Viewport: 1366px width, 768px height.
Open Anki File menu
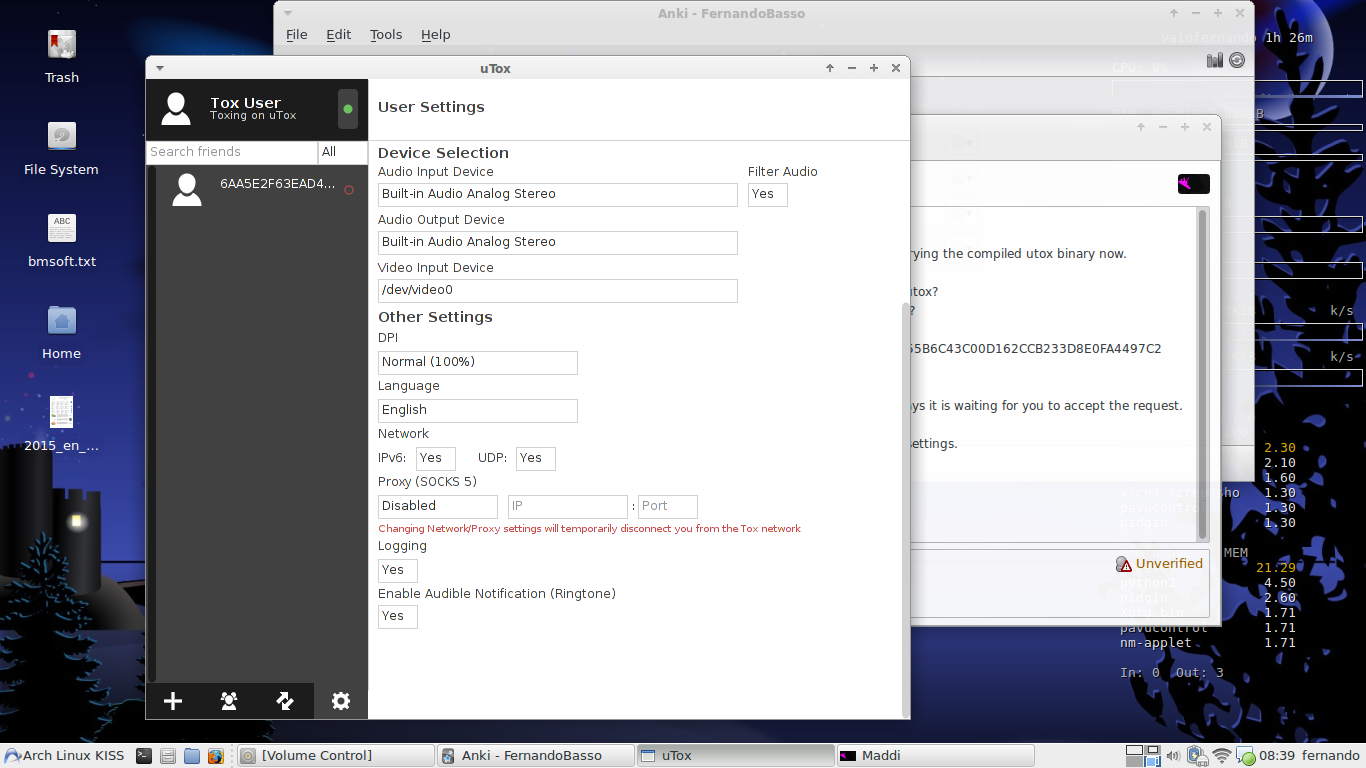[297, 34]
